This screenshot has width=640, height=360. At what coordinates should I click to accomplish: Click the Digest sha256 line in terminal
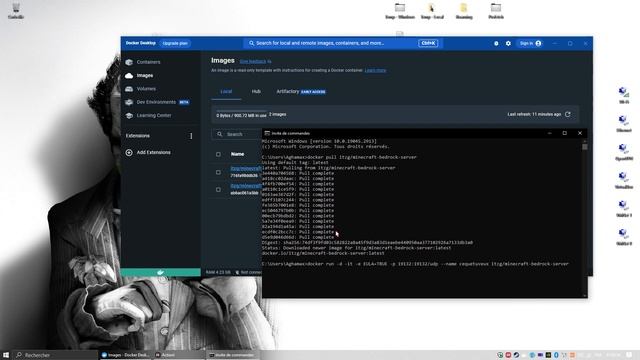click(x=367, y=242)
